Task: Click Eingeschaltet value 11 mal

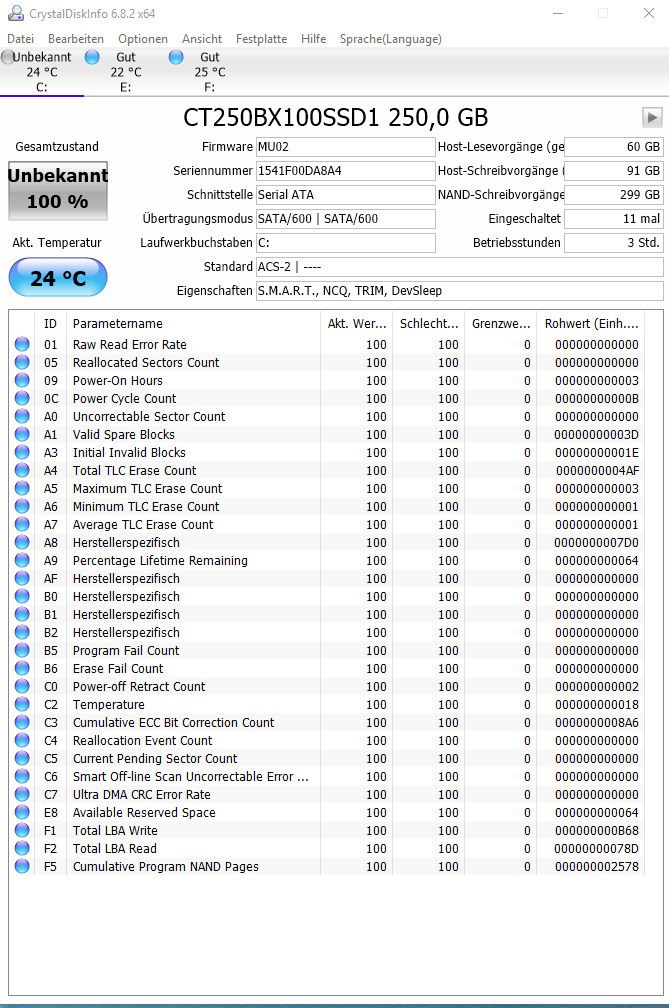Action: (614, 219)
